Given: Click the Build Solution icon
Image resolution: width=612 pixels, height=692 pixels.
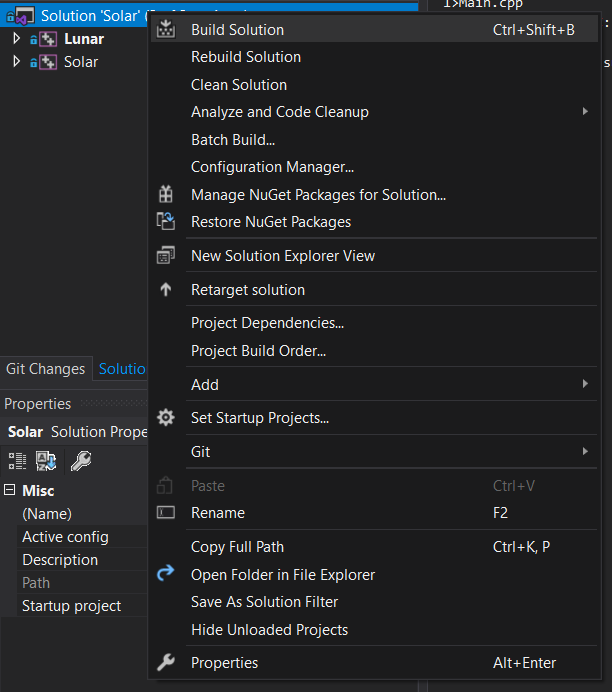Looking at the screenshot, I should click(x=167, y=30).
